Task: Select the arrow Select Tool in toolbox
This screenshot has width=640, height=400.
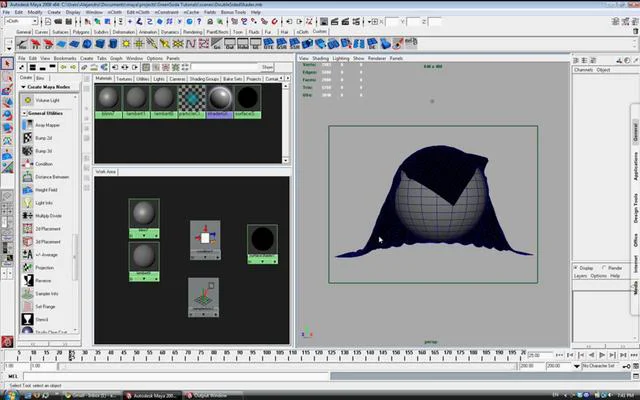Action: pyautogui.click(x=7, y=64)
